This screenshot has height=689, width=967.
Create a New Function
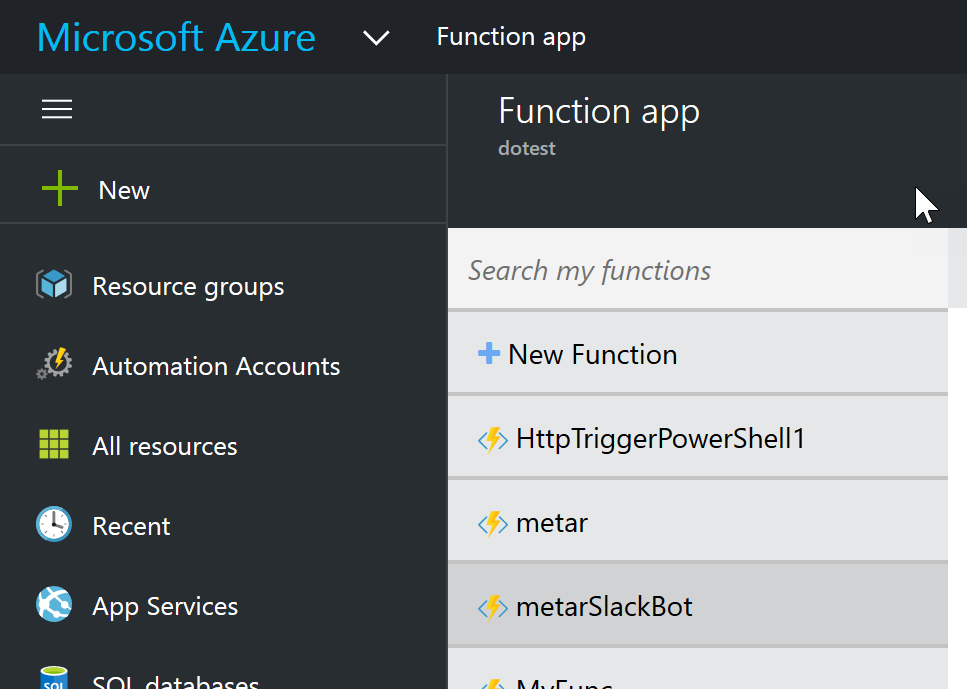point(697,353)
